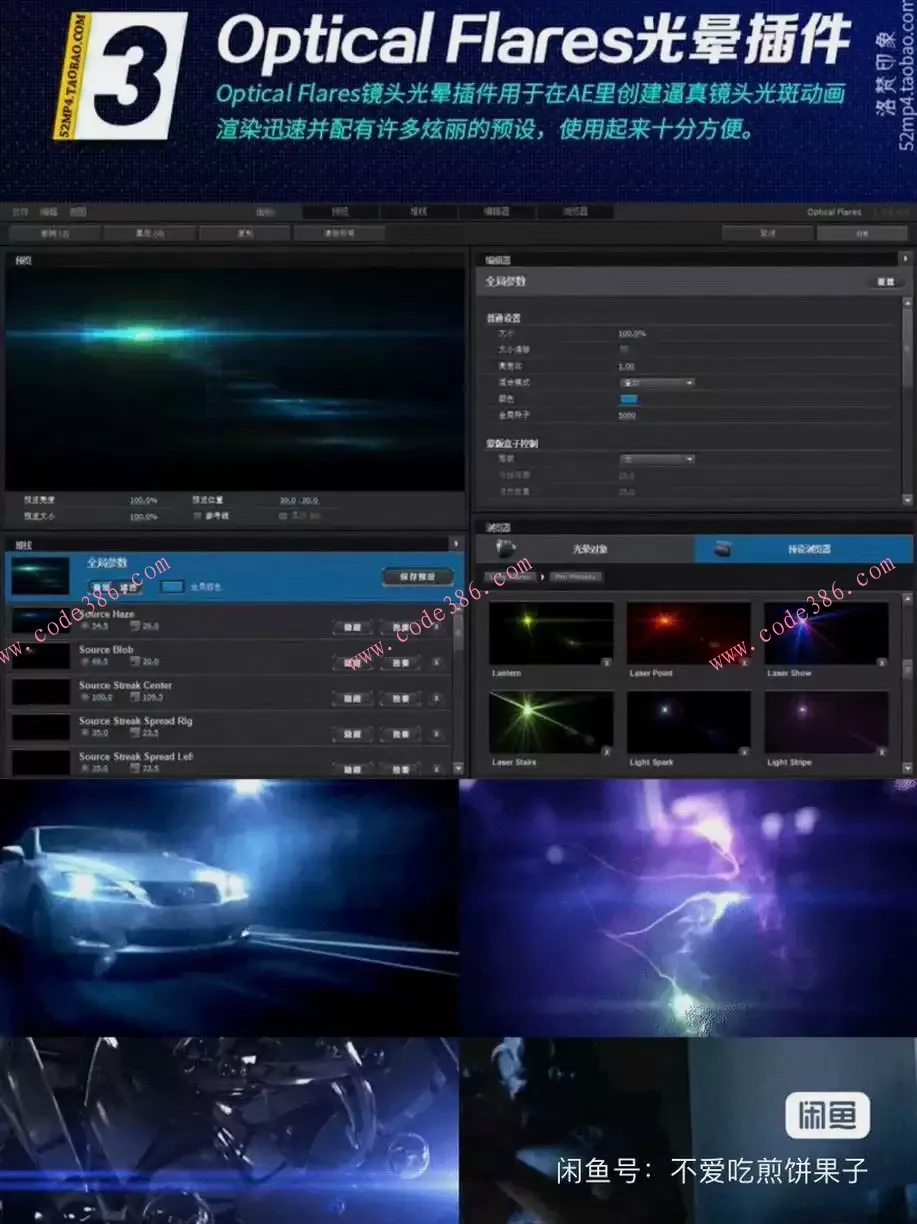The height and width of the screenshot is (1224, 917).
Task: Toggle the 大小偏移 checkbox in global parameters
Action: click(x=625, y=350)
